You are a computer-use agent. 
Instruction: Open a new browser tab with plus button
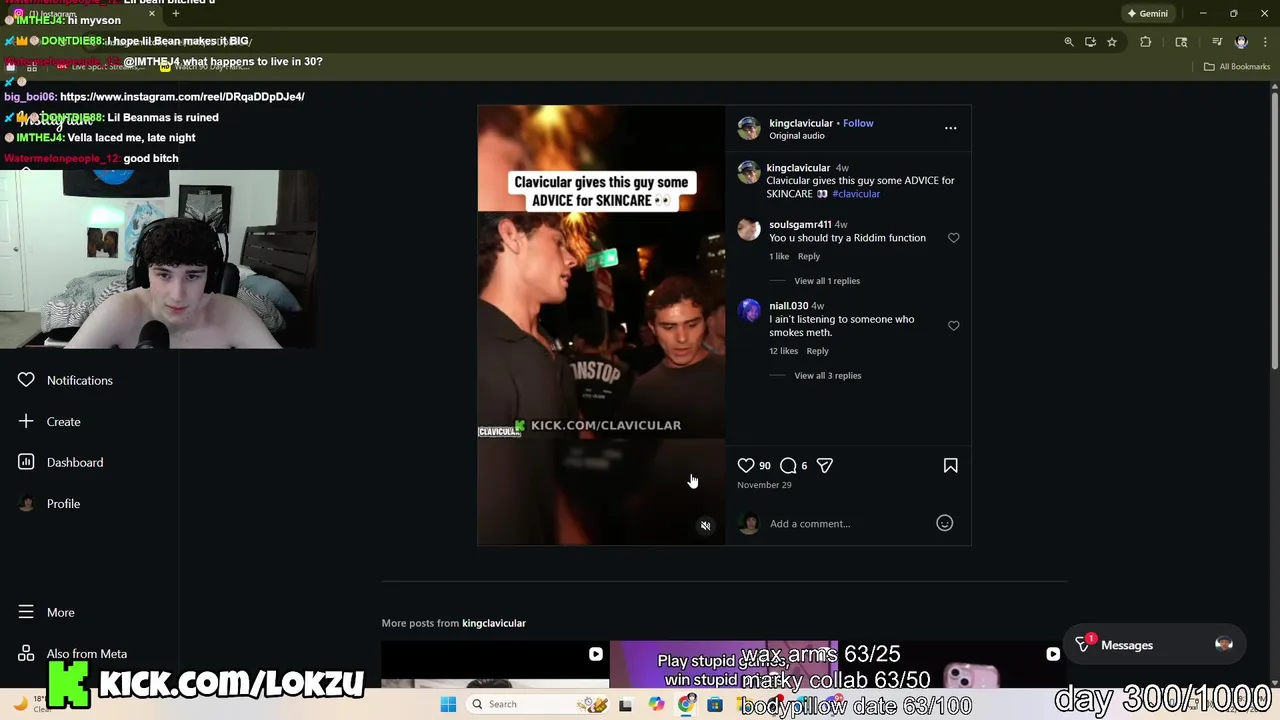pos(176,14)
